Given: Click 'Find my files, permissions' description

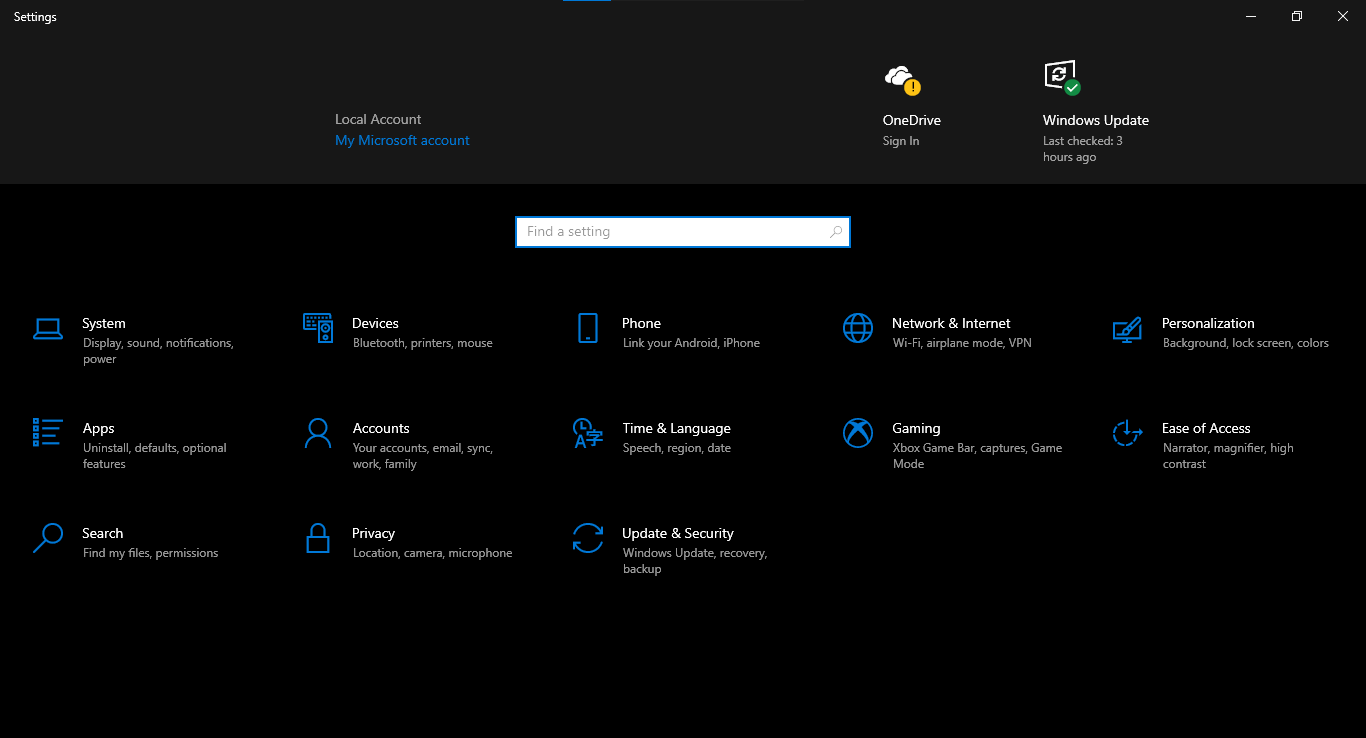Looking at the screenshot, I should point(151,553).
